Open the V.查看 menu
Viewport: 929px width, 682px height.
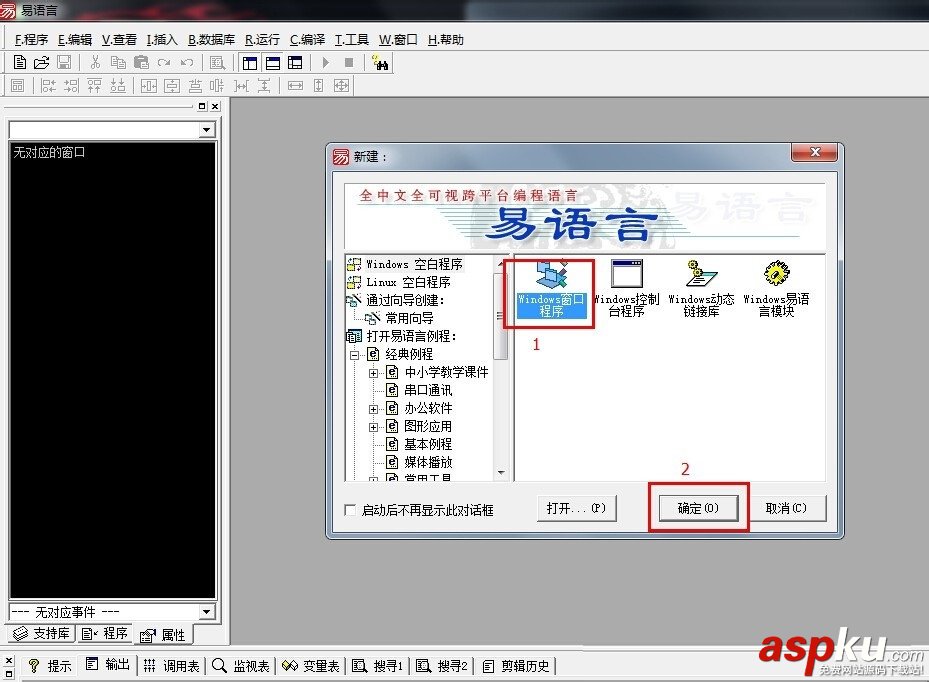click(x=119, y=40)
